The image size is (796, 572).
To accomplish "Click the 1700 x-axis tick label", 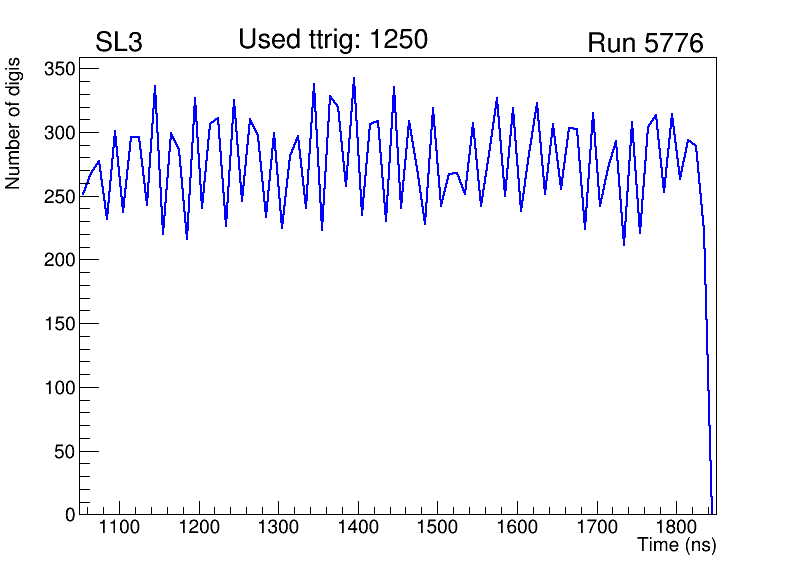I will coord(596,527).
